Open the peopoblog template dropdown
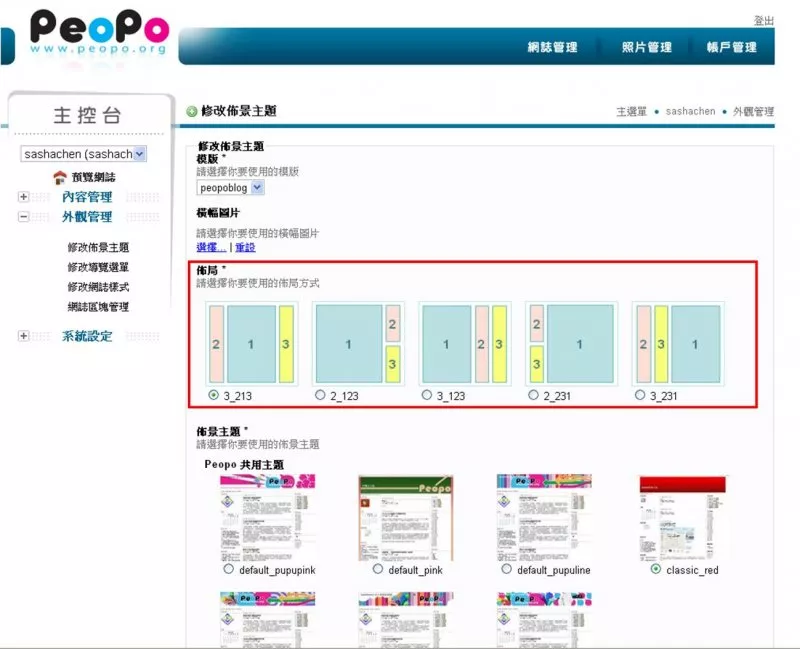The height and width of the screenshot is (649, 800). point(257,187)
